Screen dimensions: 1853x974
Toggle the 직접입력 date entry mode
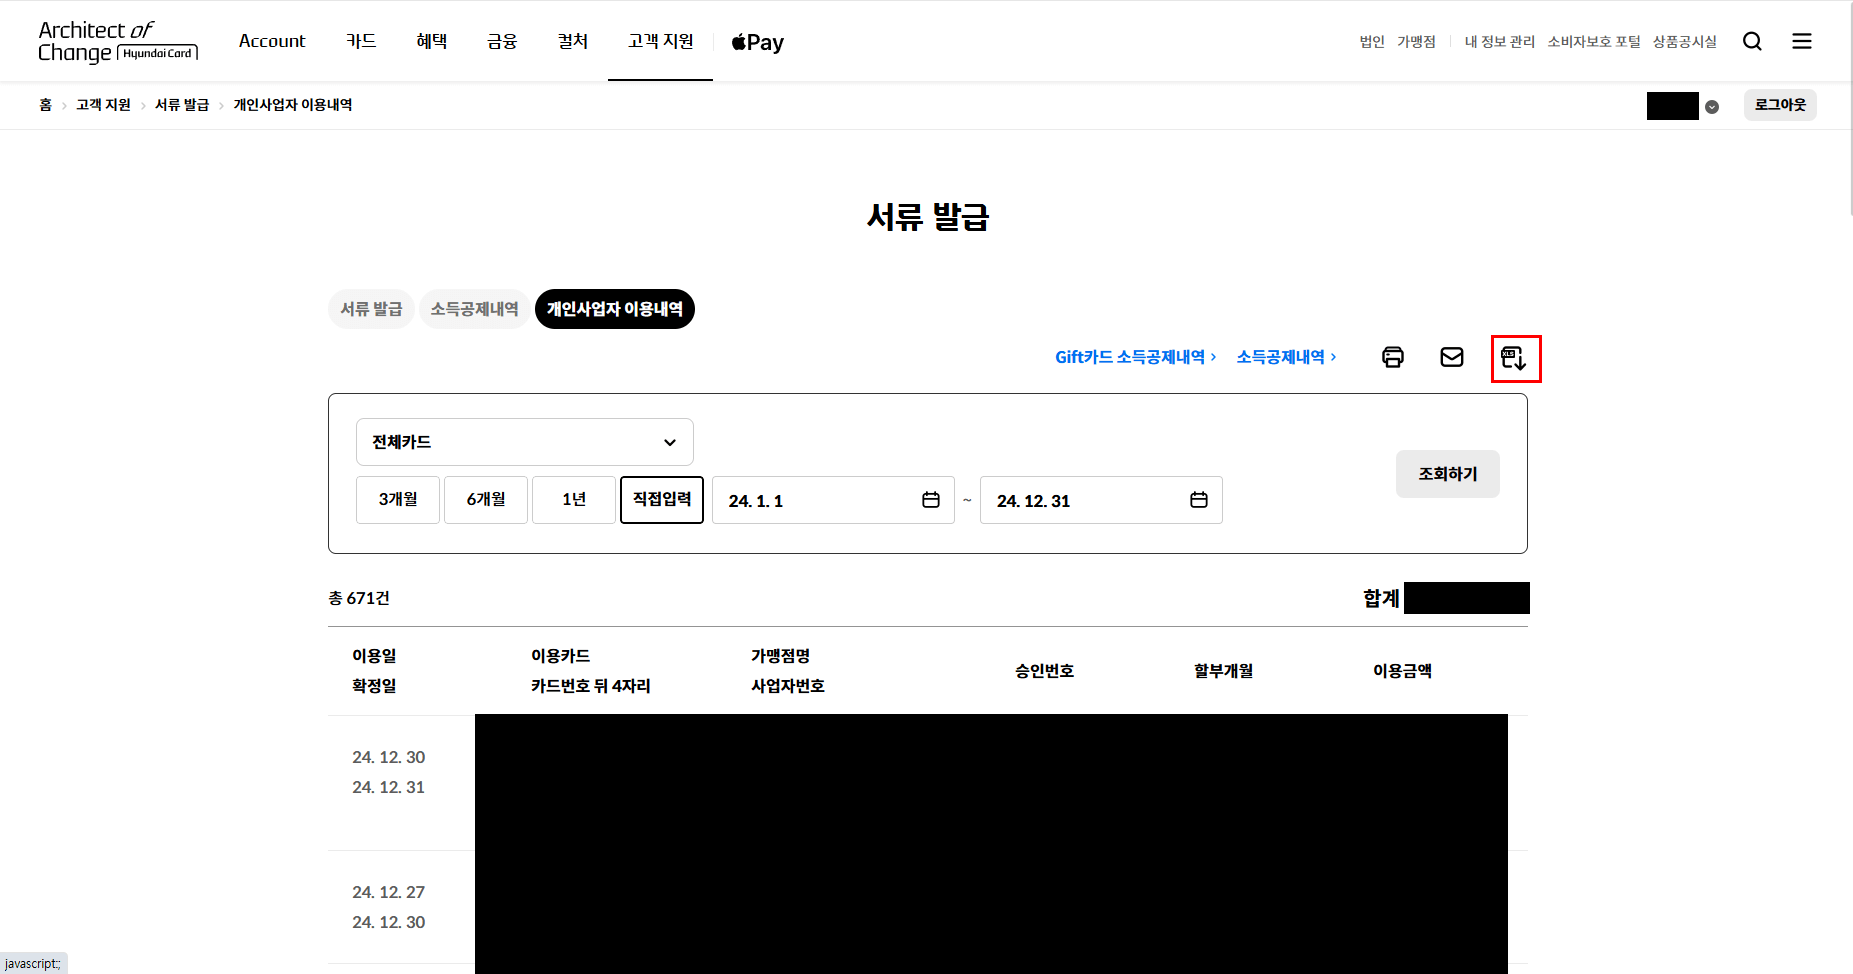[661, 500]
